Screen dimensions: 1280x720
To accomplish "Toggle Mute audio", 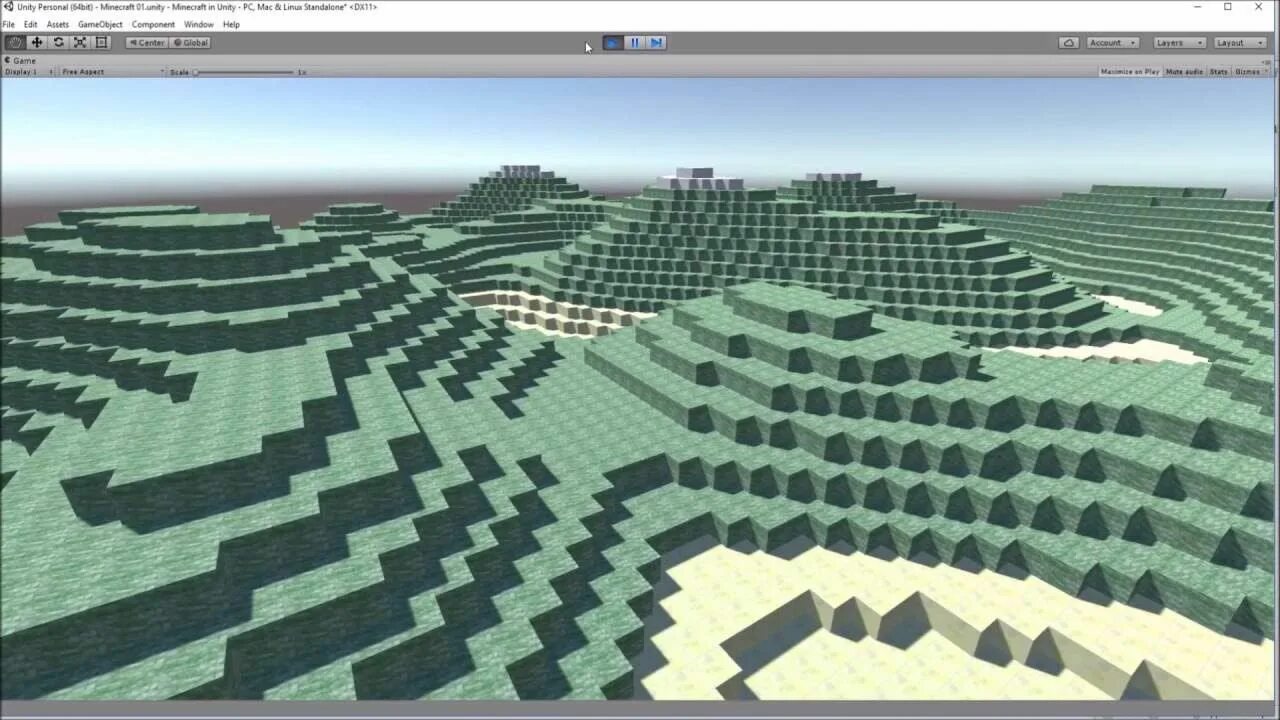I will pyautogui.click(x=1184, y=72).
